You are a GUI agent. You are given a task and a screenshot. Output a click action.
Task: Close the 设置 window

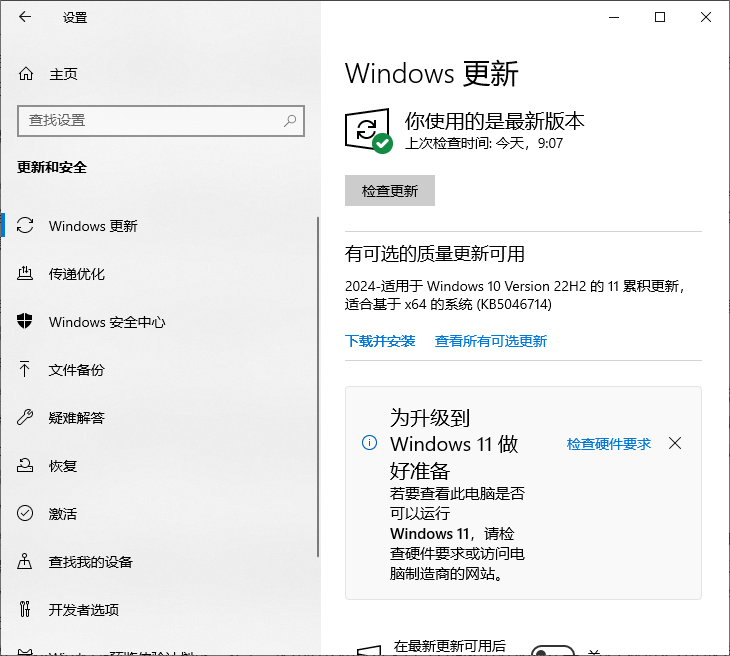point(706,17)
